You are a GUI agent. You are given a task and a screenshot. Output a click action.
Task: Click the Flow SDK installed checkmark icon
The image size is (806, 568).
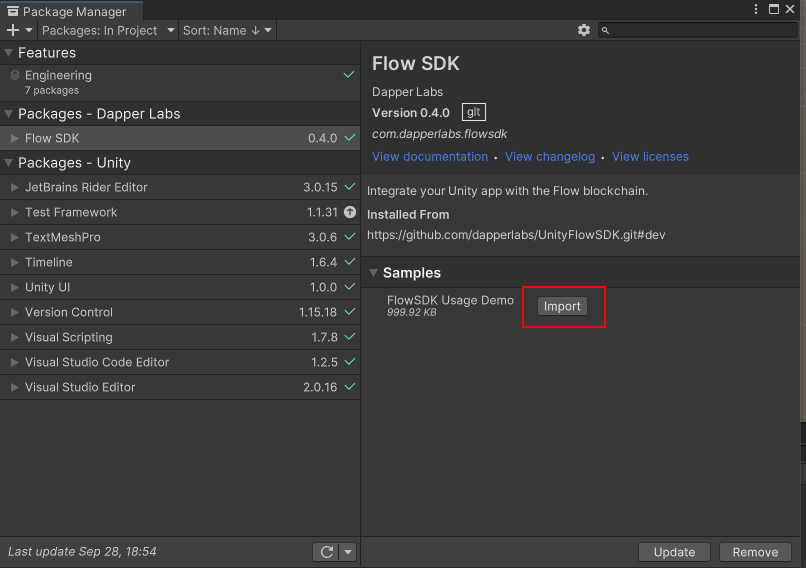349,138
